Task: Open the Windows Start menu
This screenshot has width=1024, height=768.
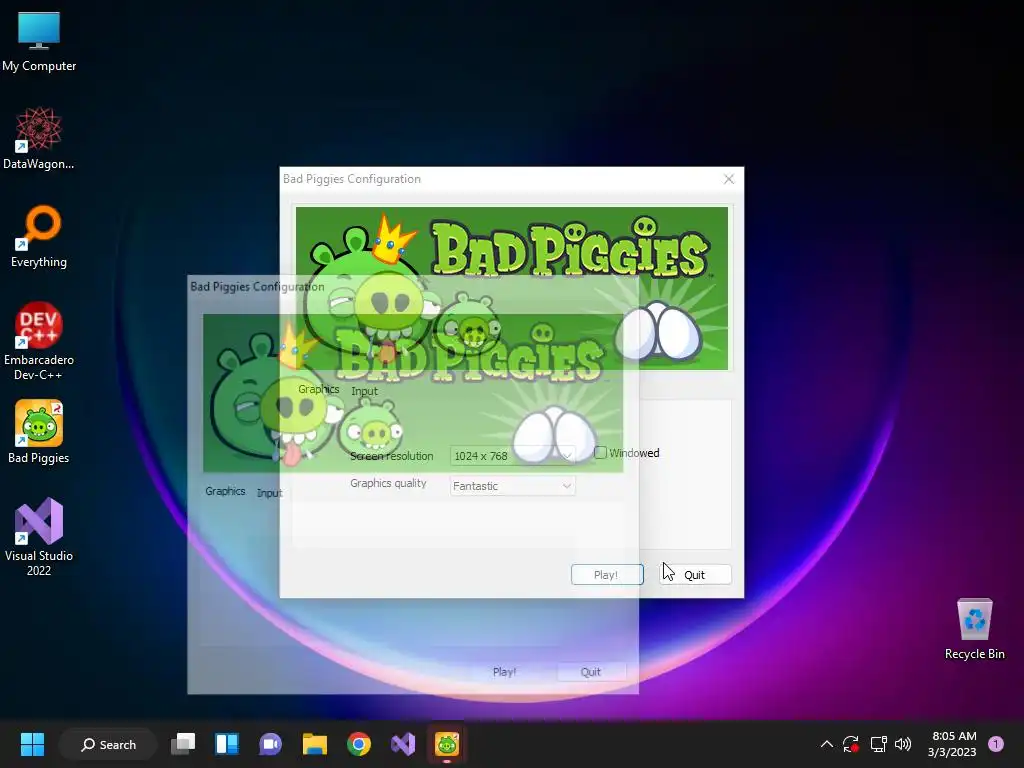Action: coord(32,744)
